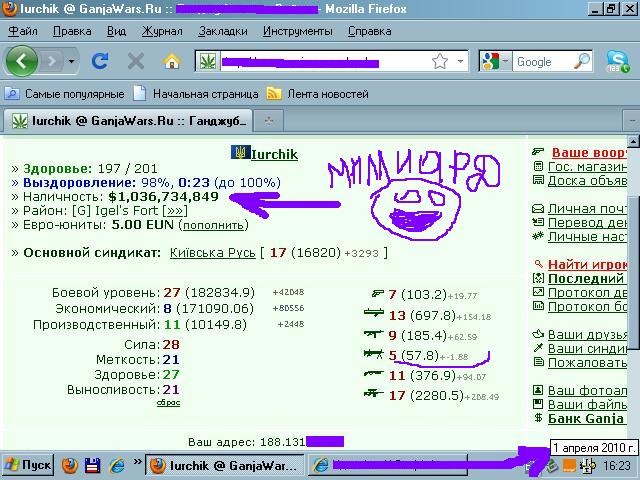Click the Пуск start button
This screenshot has height=480, width=640.
point(28,465)
